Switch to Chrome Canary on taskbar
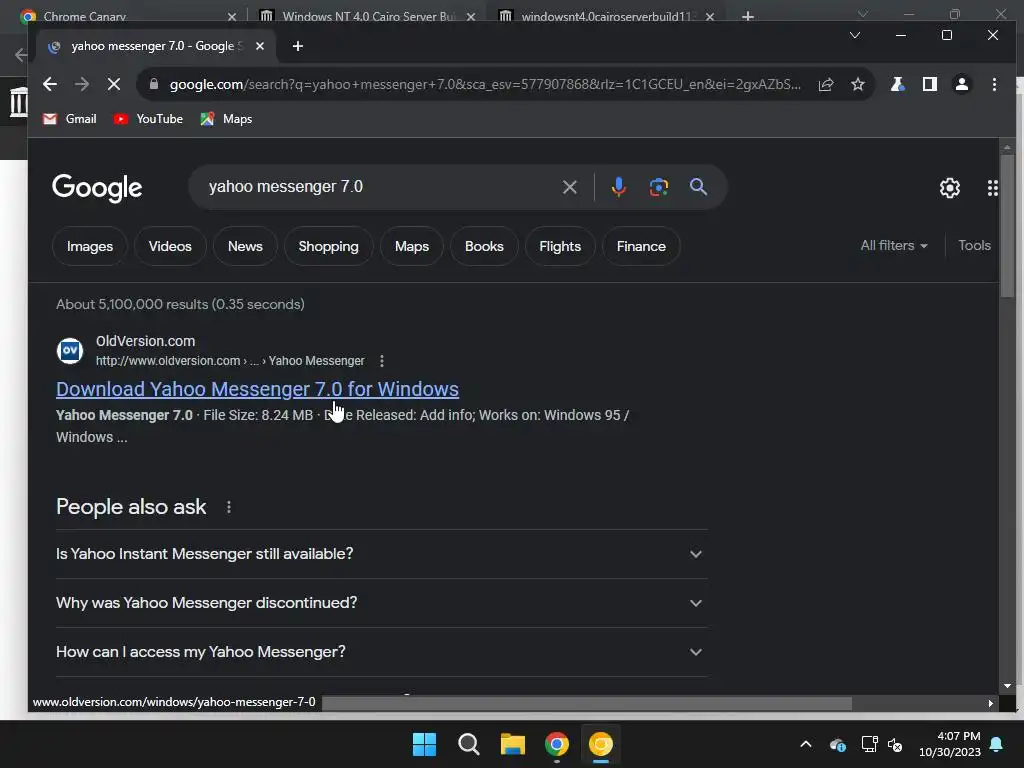Image resolution: width=1024 pixels, height=768 pixels. tap(601, 744)
